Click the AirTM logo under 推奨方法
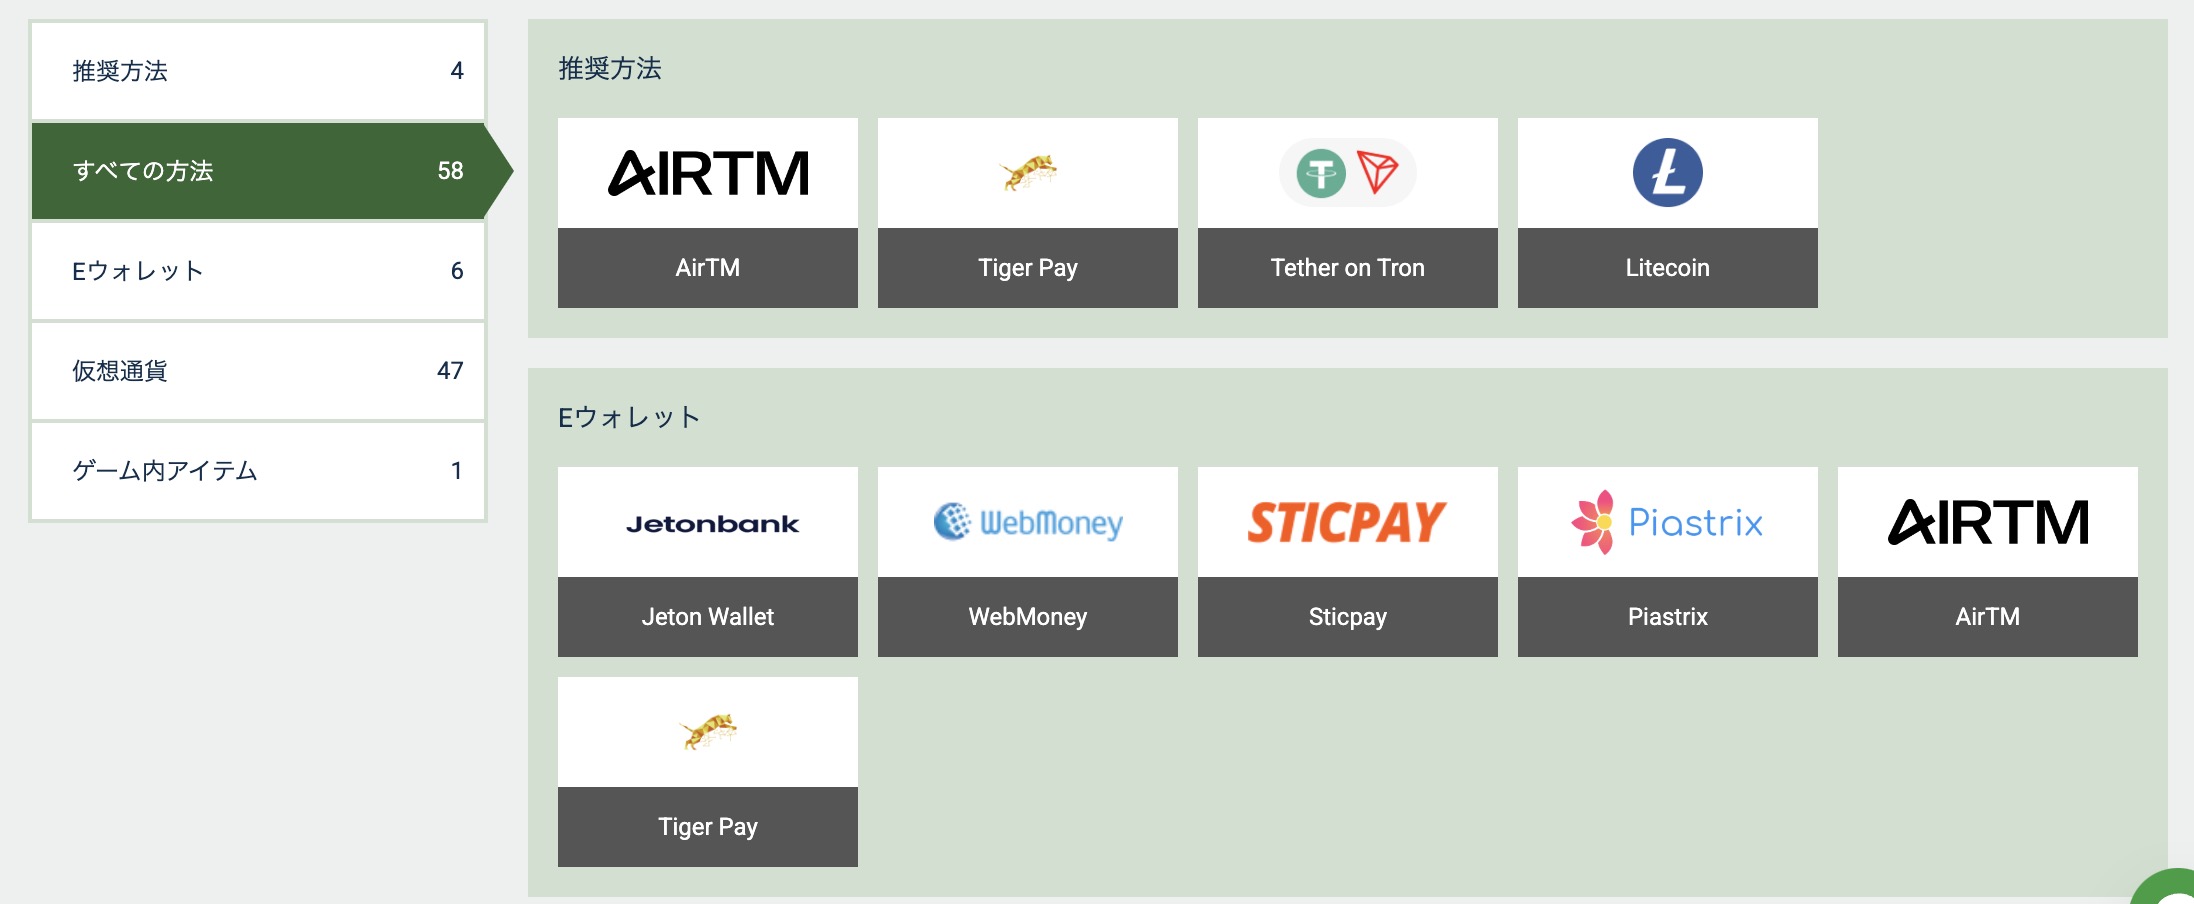The height and width of the screenshot is (904, 2194). (708, 173)
